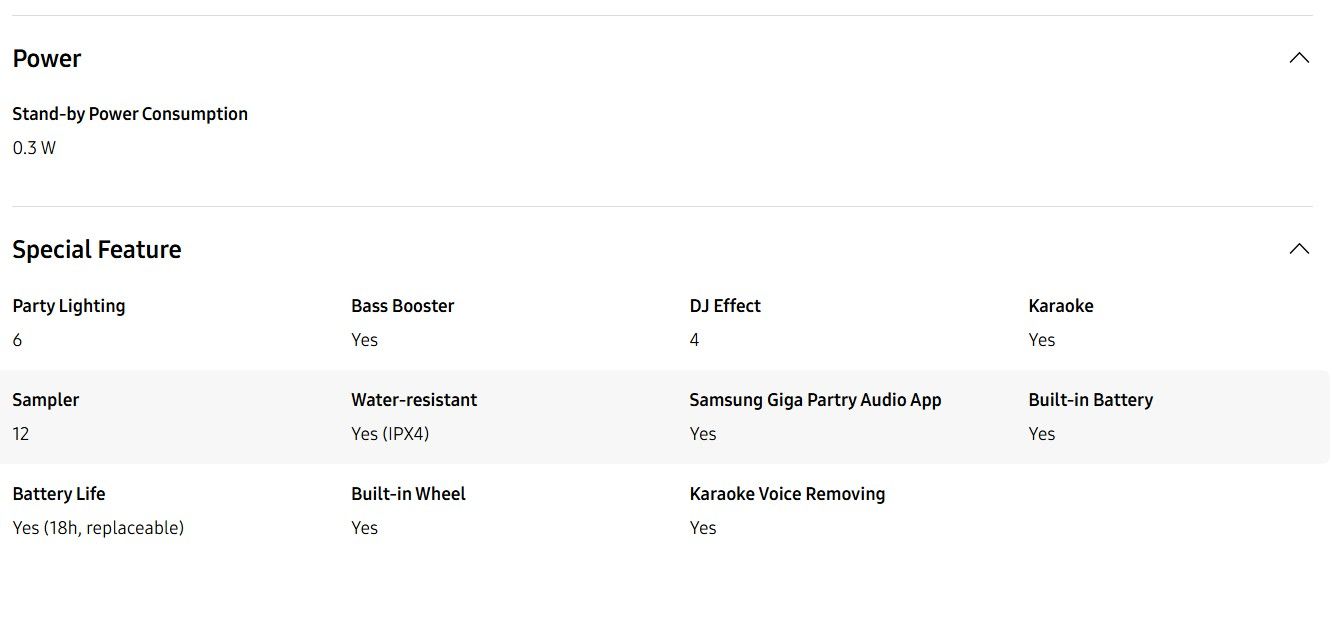The image size is (1332, 638).
Task: Collapse the Power section chevron
Action: 1299,58
